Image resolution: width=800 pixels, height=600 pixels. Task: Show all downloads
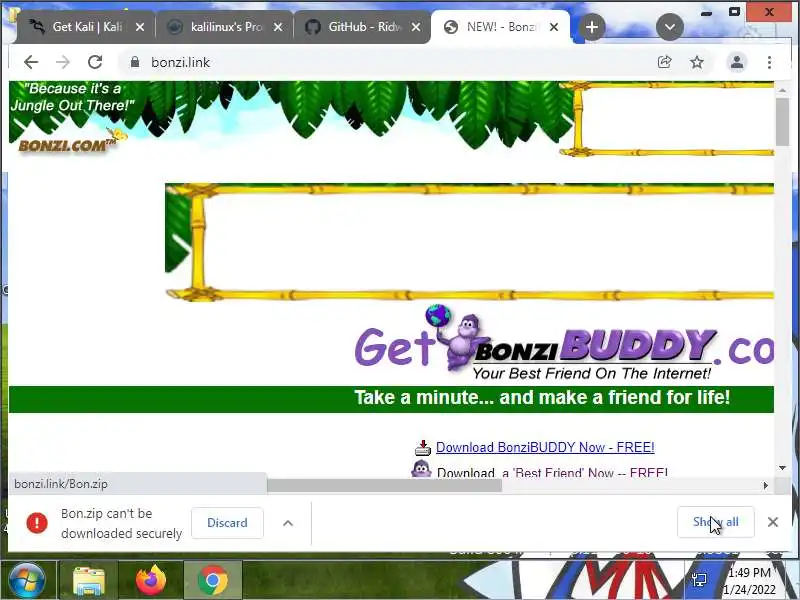tap(715, 521)
